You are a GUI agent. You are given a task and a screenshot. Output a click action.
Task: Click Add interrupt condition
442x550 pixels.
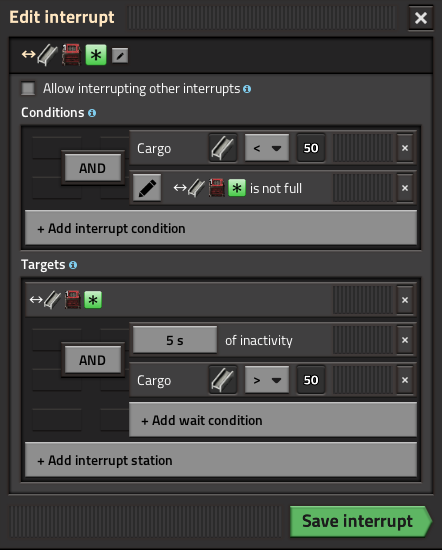click(x=221, y=228)
